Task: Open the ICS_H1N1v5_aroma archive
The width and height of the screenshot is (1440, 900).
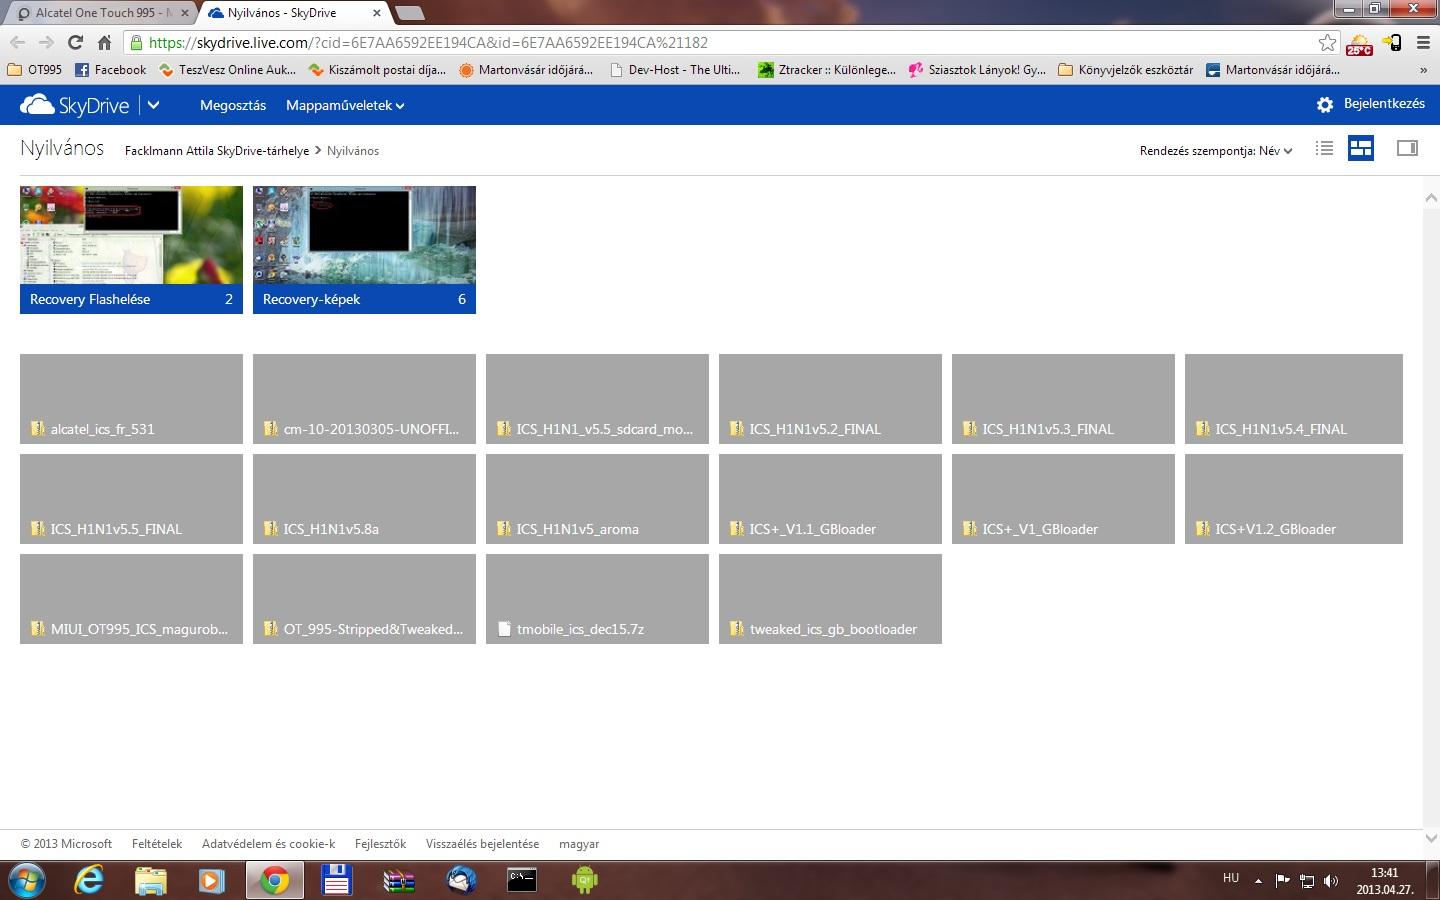Action: tap(597, 499)
